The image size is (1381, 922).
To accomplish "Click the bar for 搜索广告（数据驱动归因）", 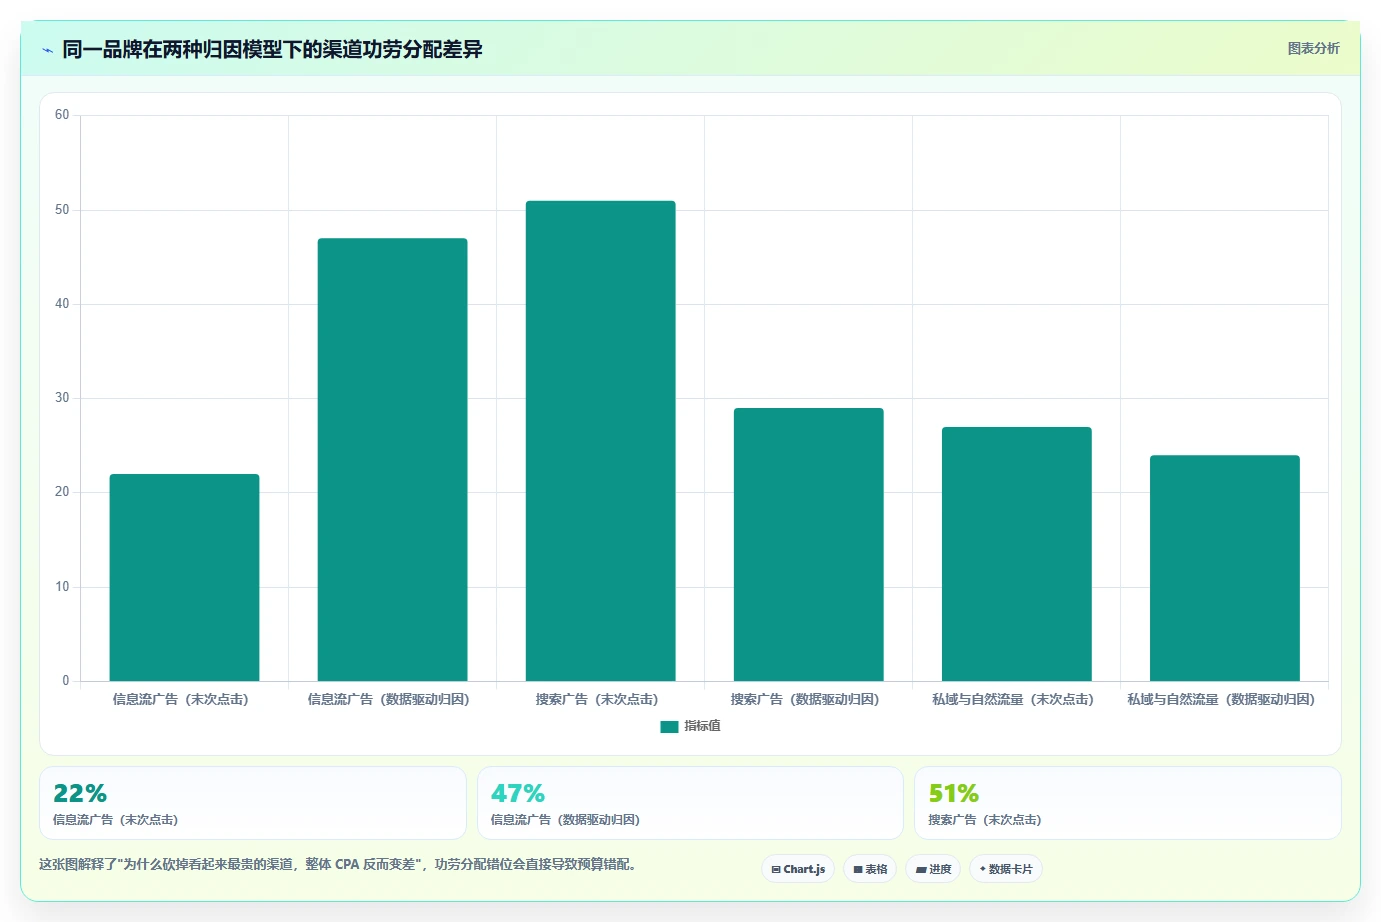I will click(808, 545).
